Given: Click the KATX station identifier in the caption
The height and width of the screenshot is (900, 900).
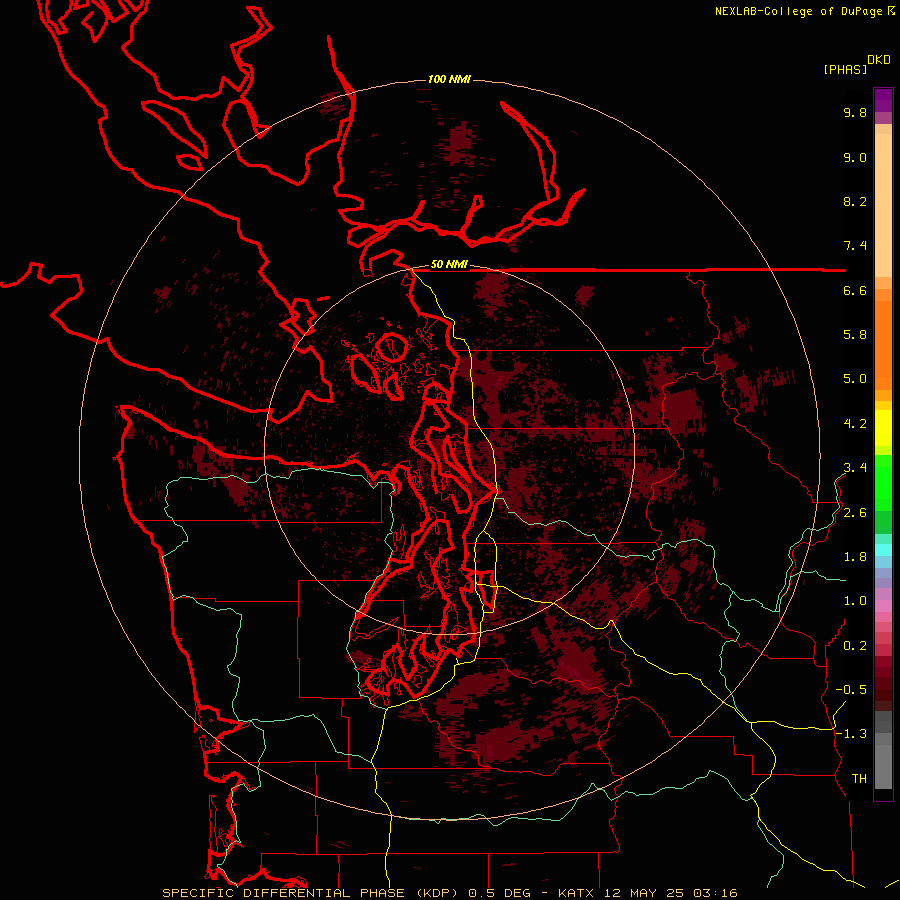Looking at the screenshot, I should coord(577,893).
